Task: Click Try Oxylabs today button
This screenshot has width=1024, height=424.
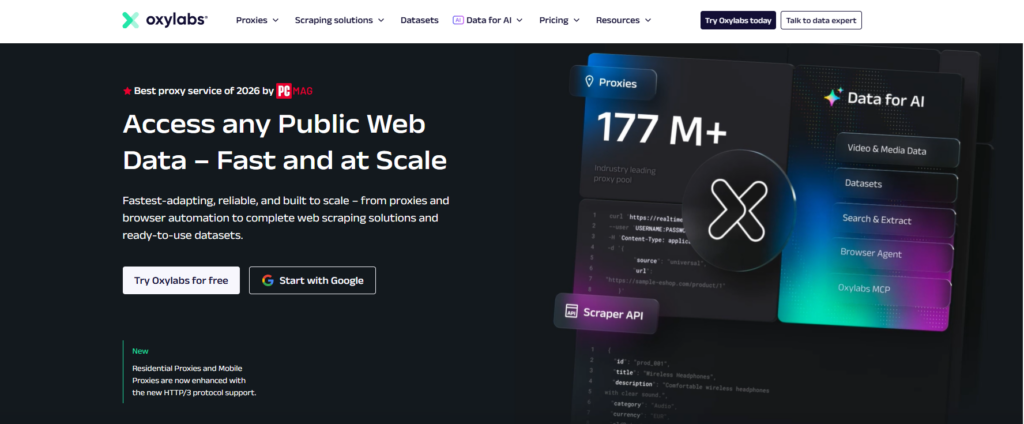Action: pos(738,20)
